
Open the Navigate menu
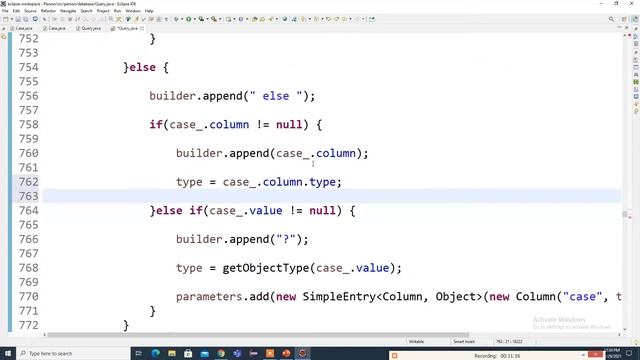coord(68,11)
